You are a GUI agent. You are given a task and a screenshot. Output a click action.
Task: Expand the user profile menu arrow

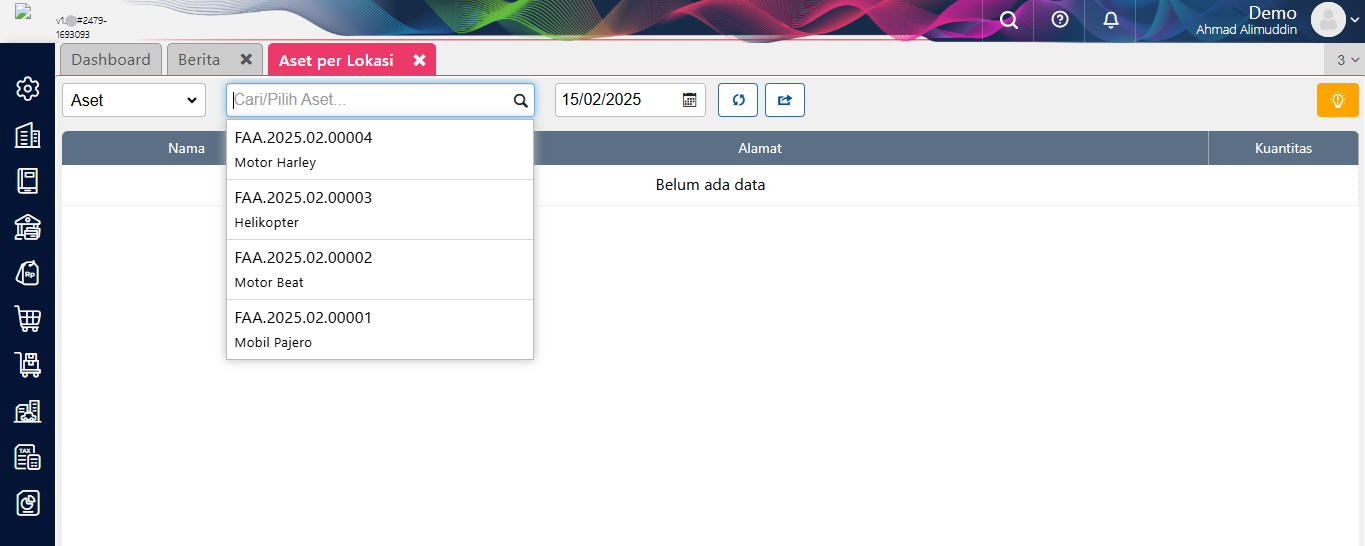coord(1354,19)
